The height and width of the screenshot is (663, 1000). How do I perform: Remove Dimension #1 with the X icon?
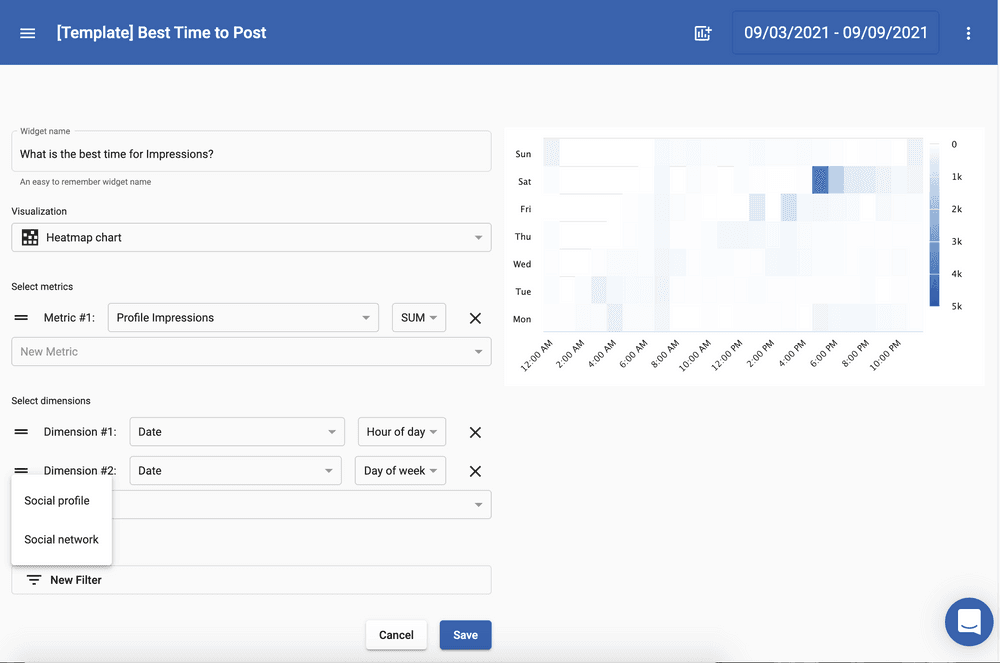475,432
